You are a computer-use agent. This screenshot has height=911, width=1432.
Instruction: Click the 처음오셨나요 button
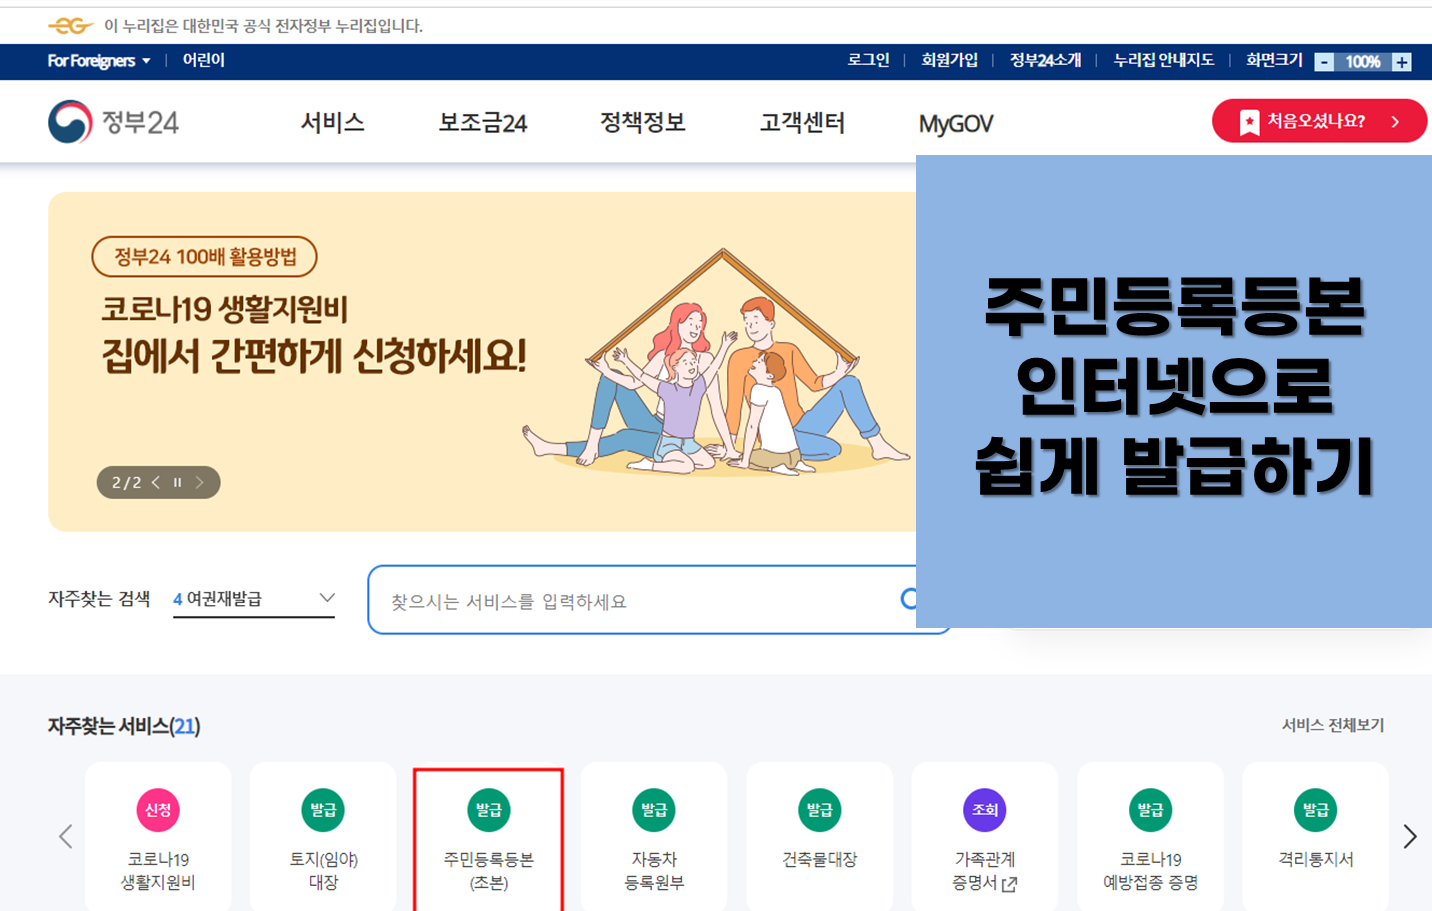click(x=1318, y=120)
